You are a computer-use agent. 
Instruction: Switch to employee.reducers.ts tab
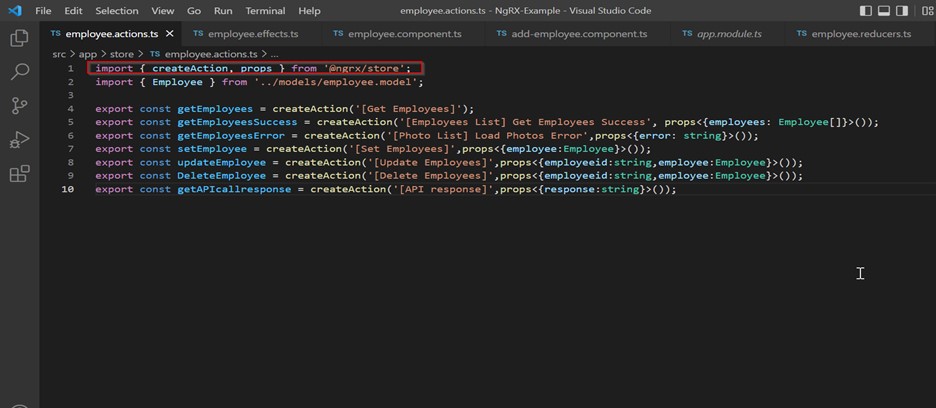coord(860,34)
